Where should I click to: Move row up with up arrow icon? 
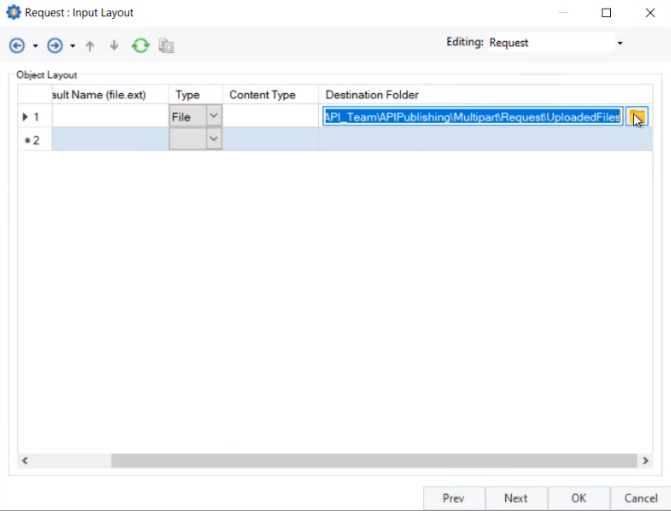coord(90,46)
